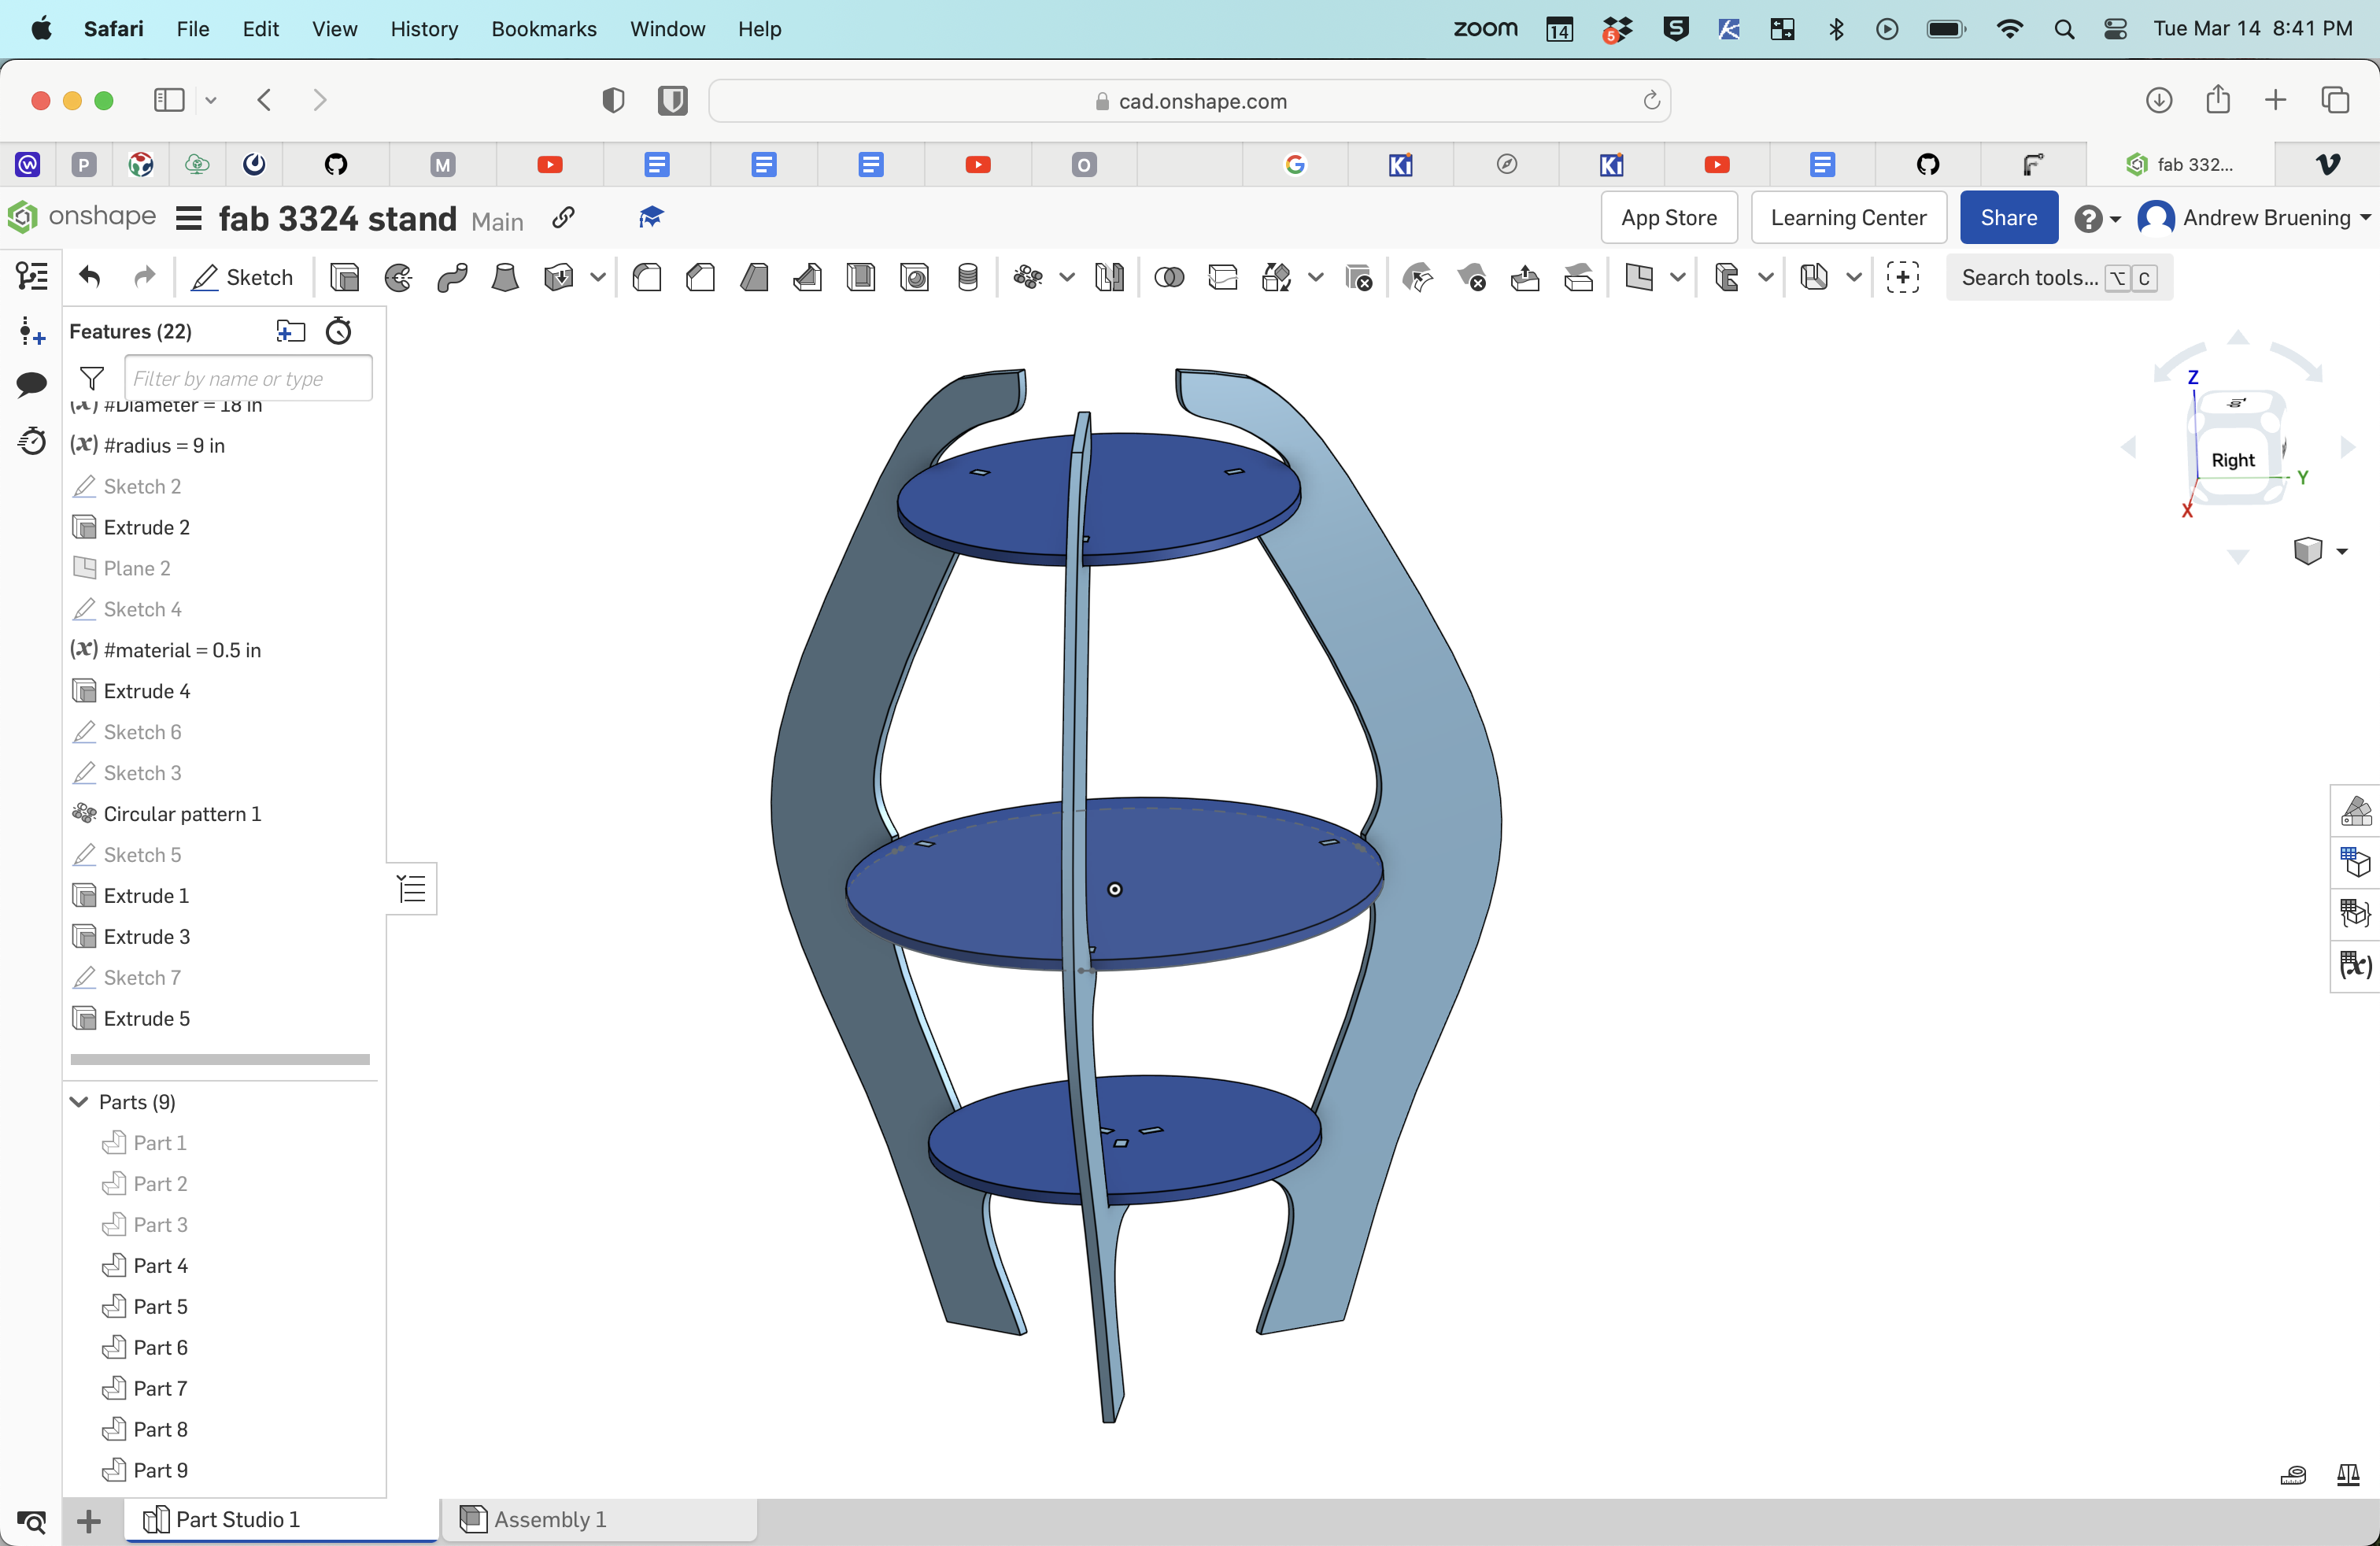Screen dimensions: 2380x1546
Task: Select the Sweep tool
Action: coord(452,277)
